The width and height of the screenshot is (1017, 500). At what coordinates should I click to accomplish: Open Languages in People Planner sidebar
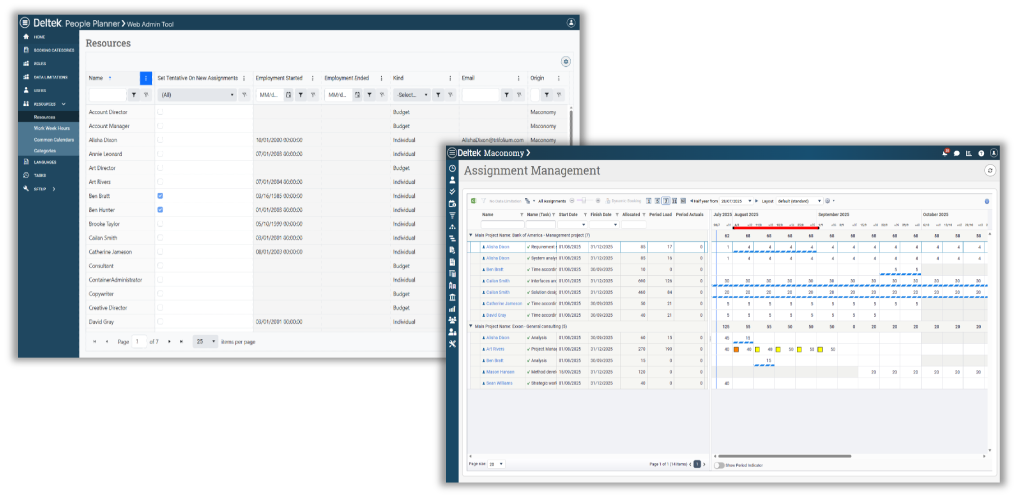pyautogui.click(x=45, y=162)
